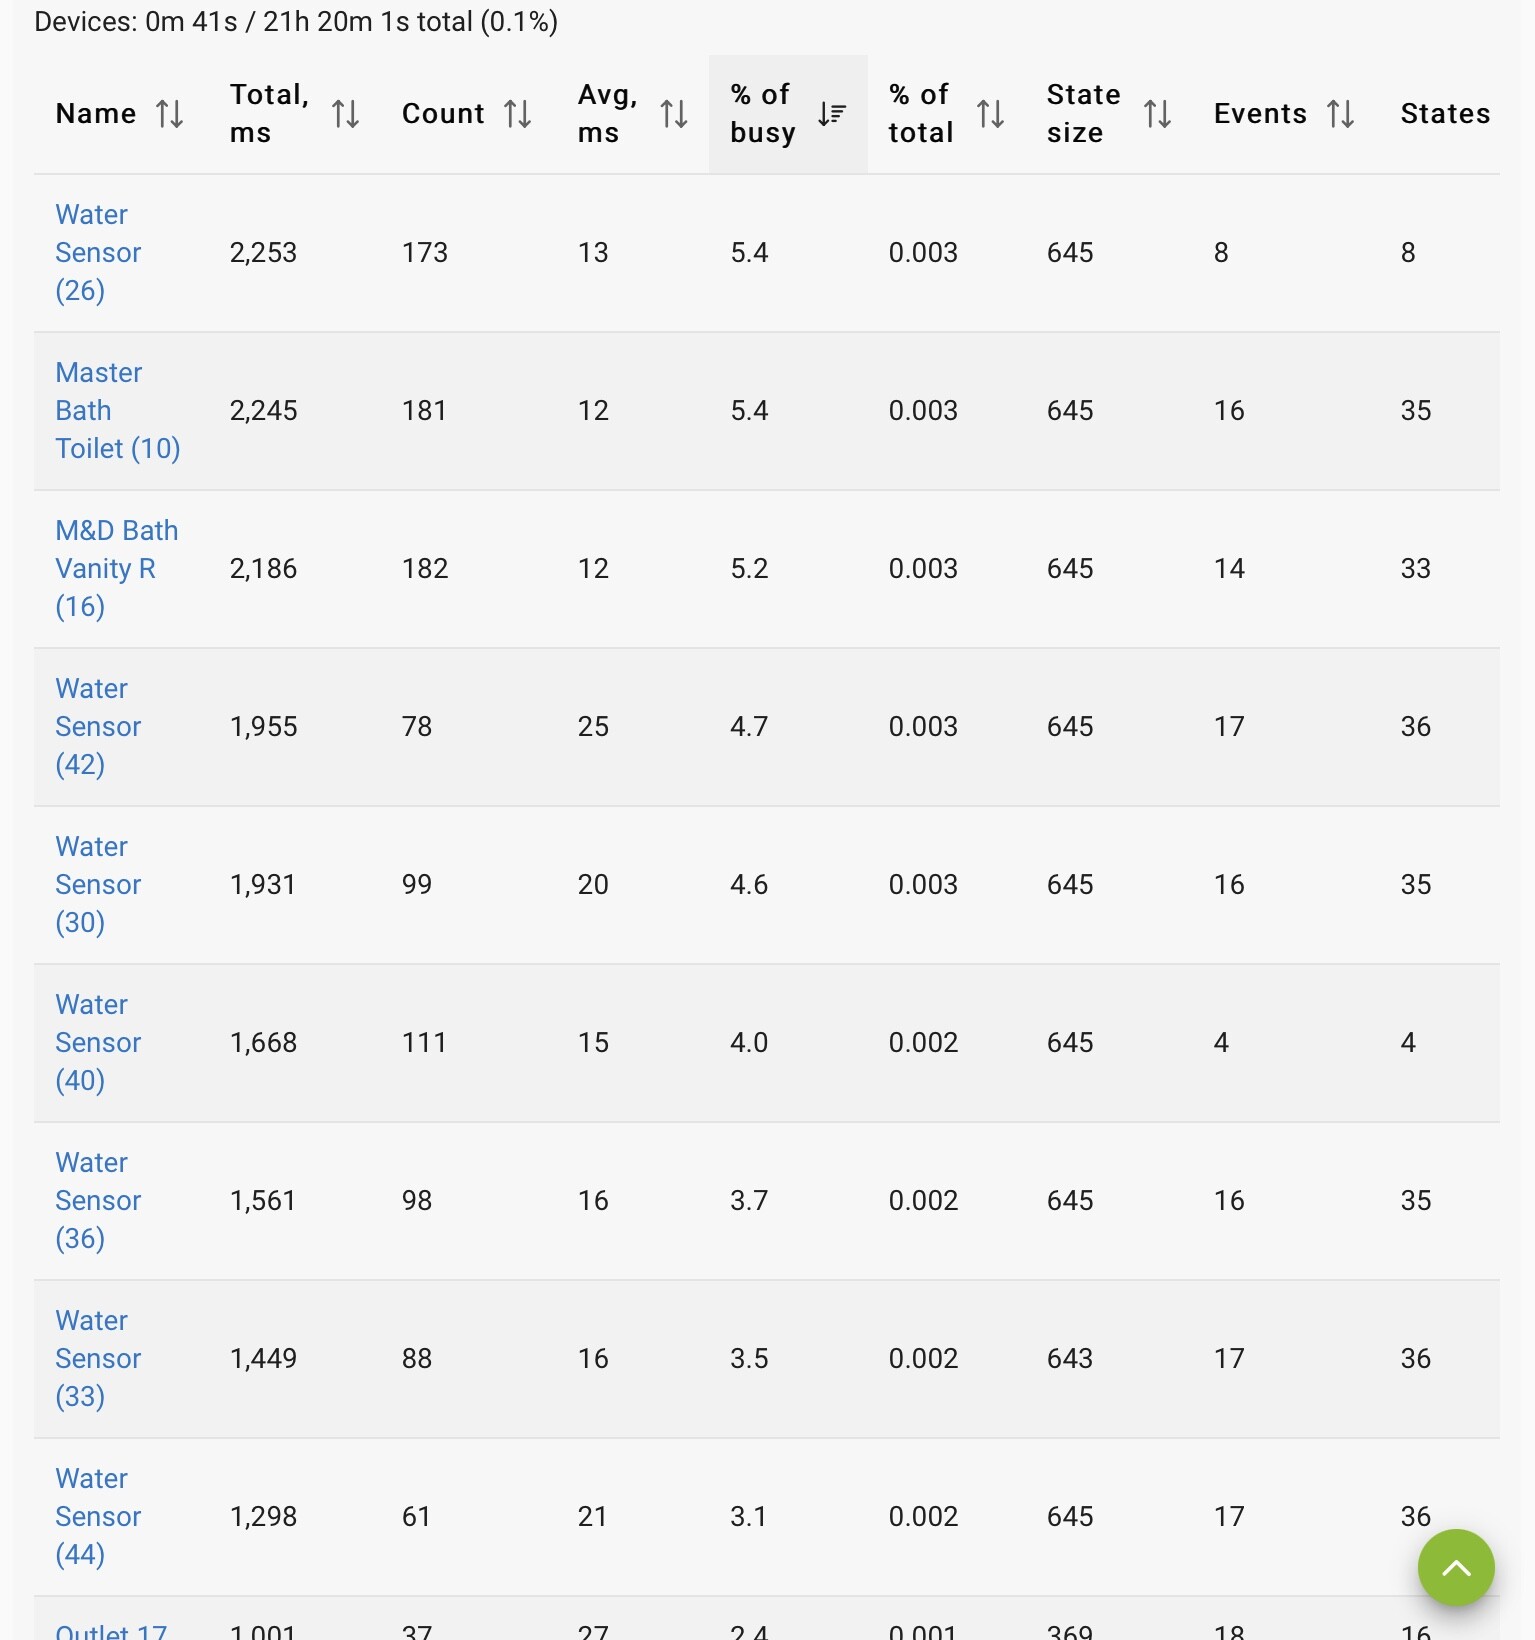Open Master Bath Toilet (10) device

click(x=117, y=410)
